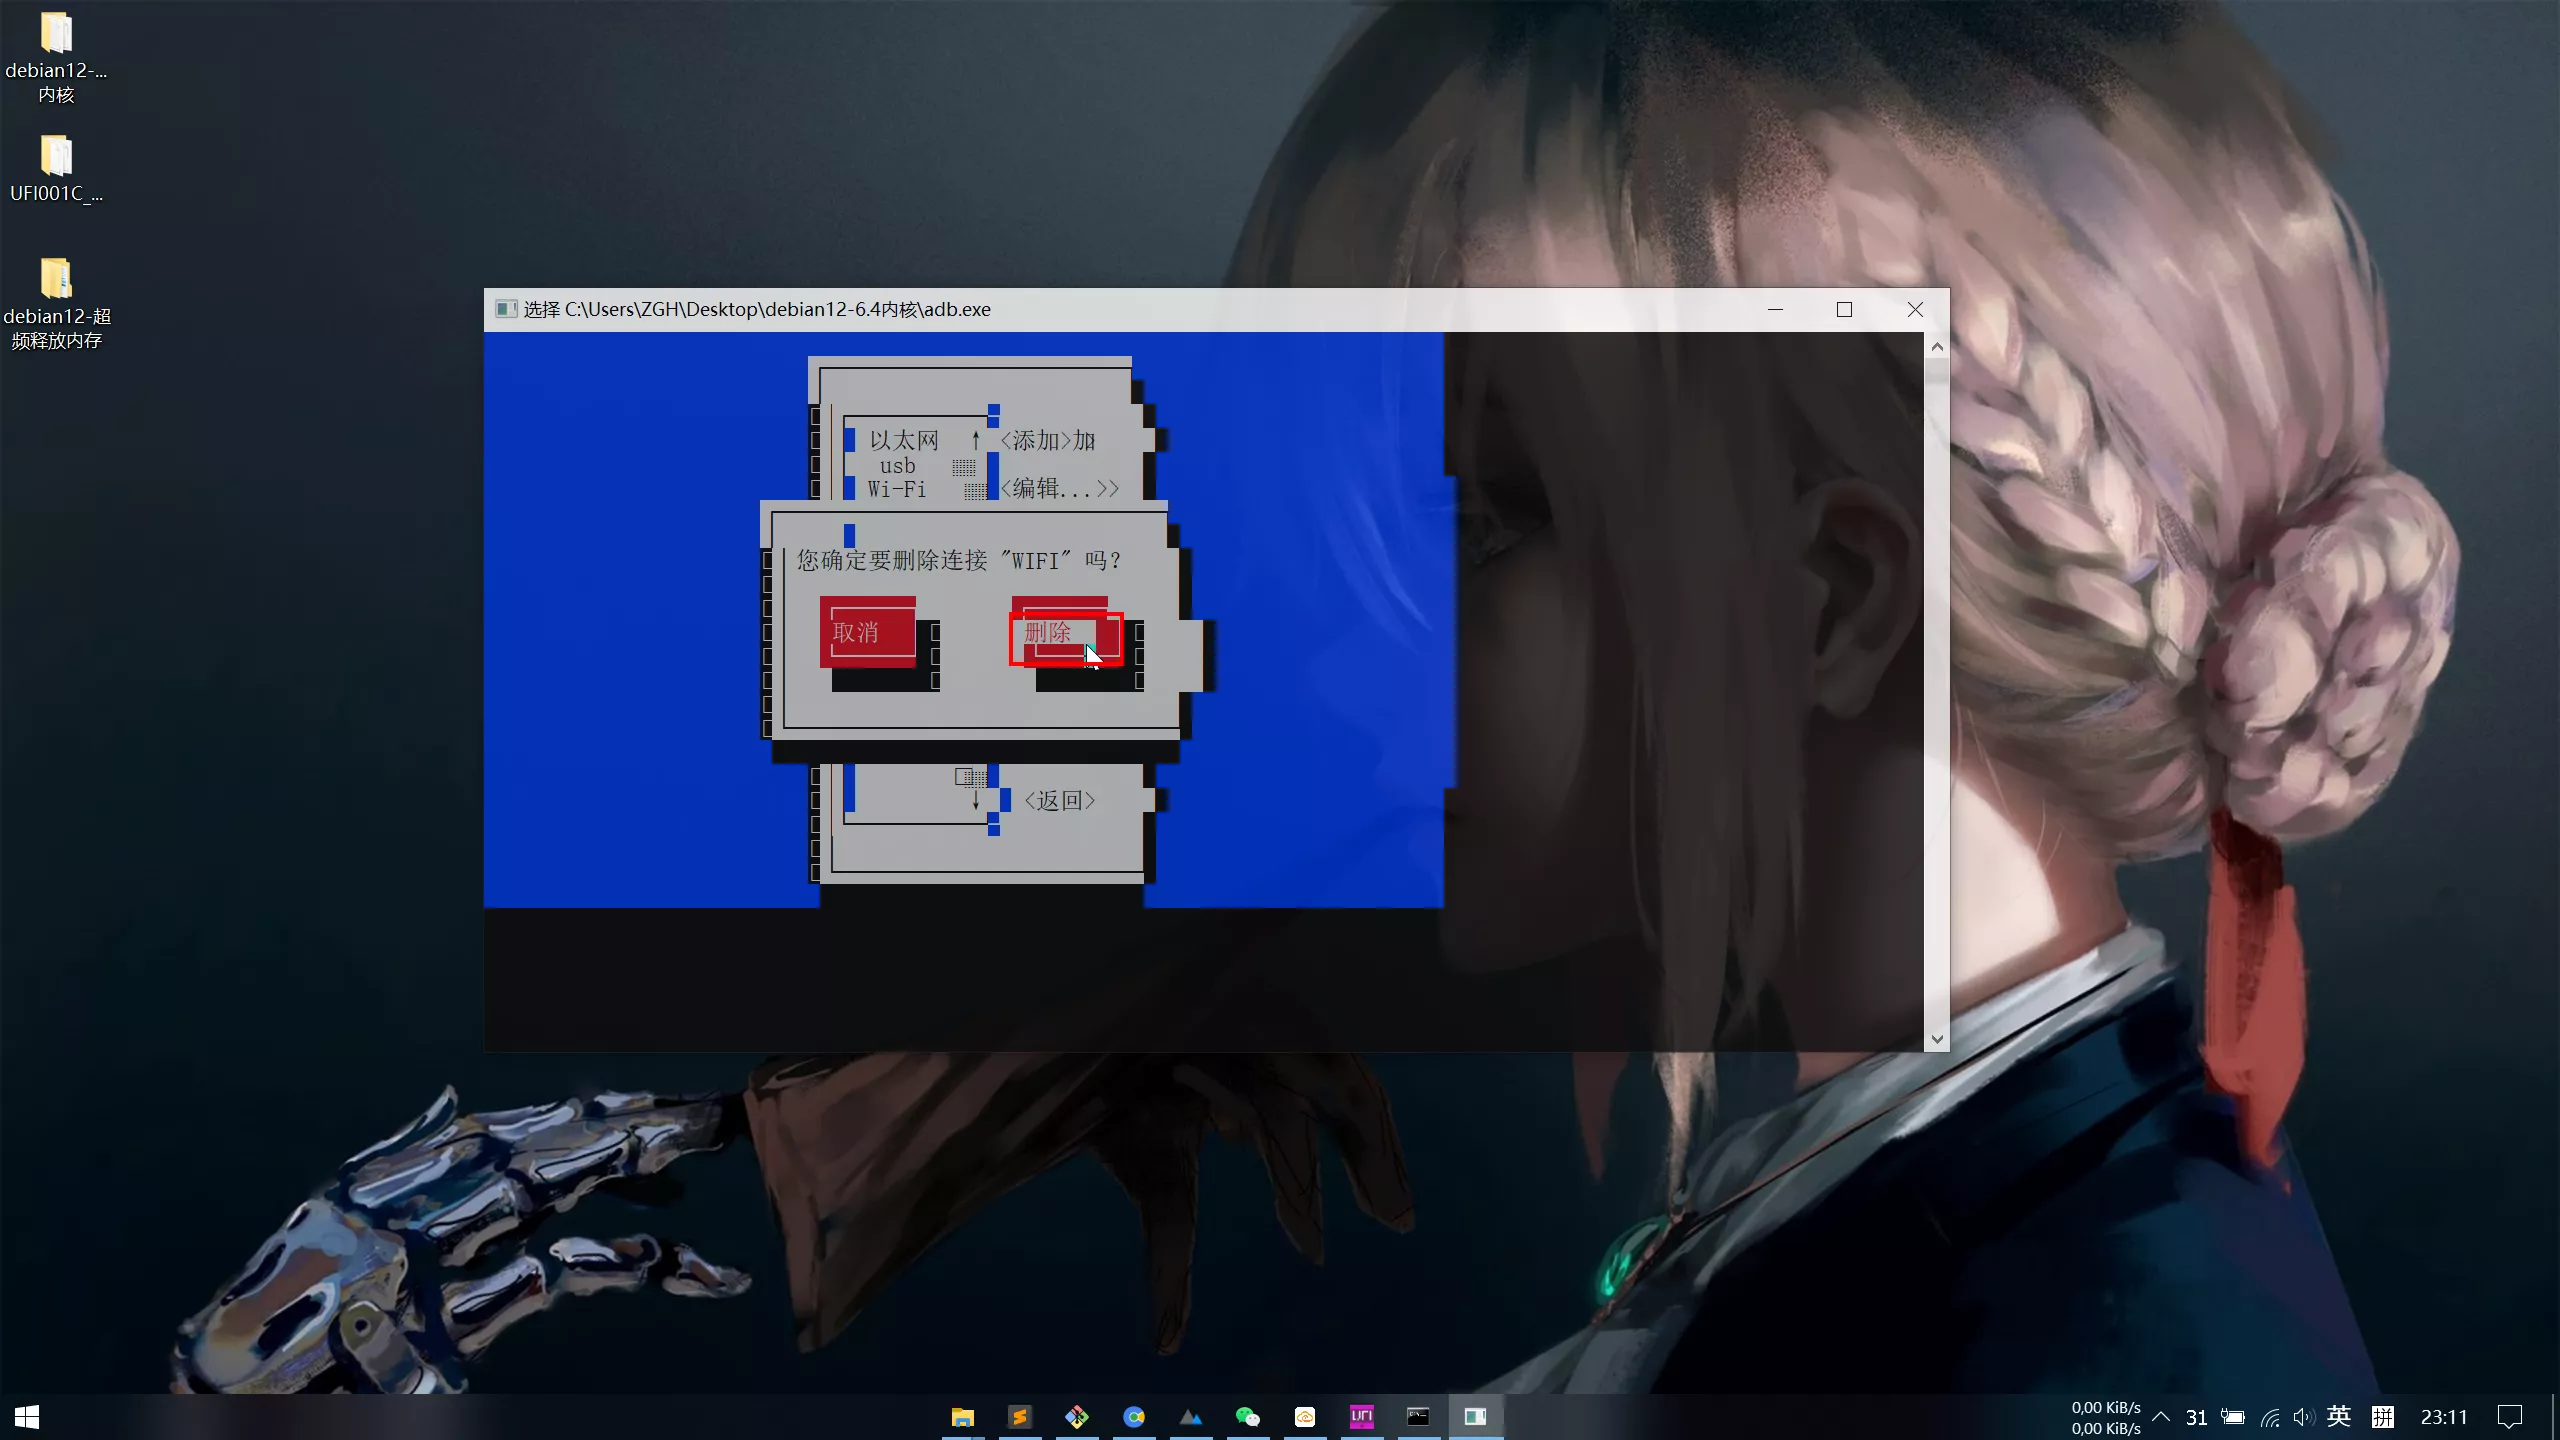Viewport: 2560px width, 1440px height.
Task: Switch to command prompt taskbar icon
Action: tap(1418, 1416)
